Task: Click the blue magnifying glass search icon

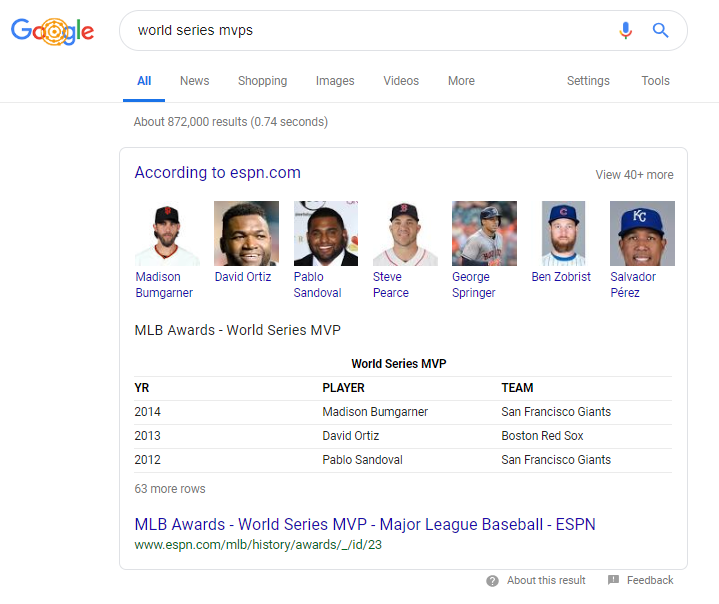Action: [660, 30]
